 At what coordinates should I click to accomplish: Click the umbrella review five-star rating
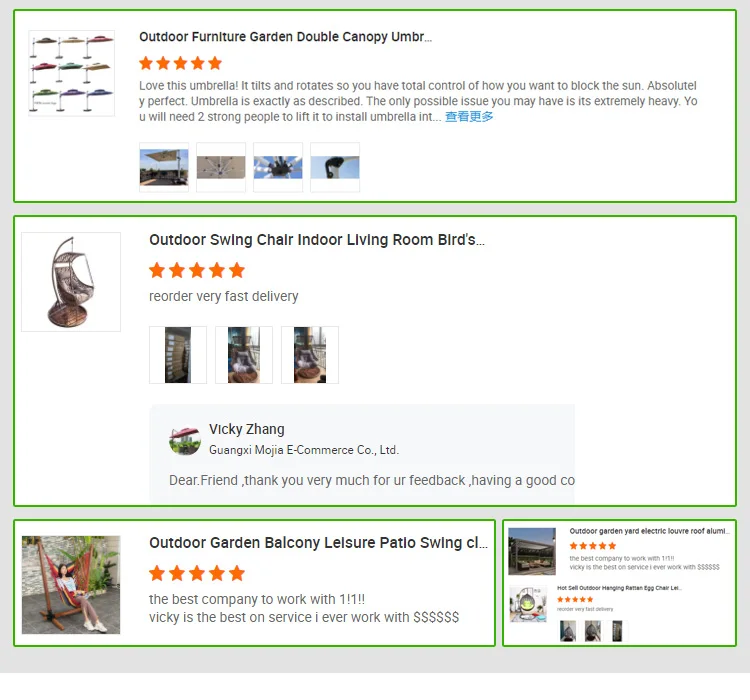(181, 63)
